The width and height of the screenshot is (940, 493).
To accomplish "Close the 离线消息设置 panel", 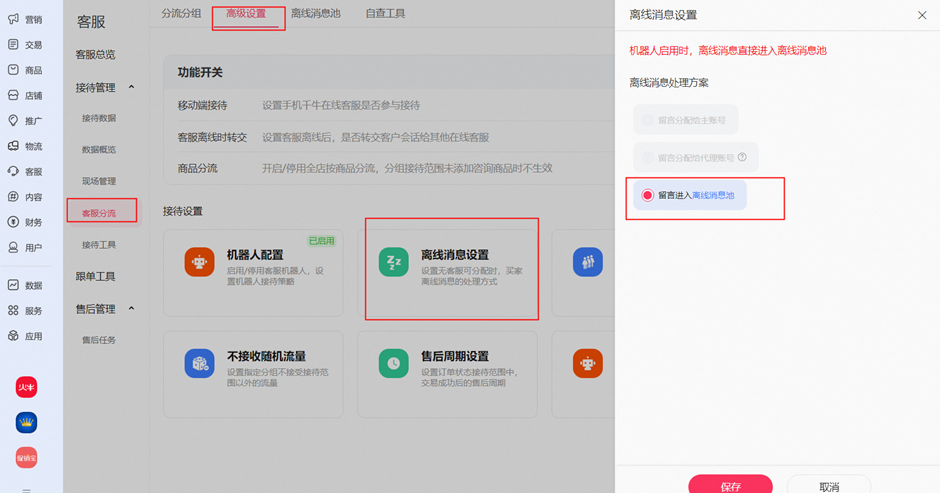I will tap(922, 15).
